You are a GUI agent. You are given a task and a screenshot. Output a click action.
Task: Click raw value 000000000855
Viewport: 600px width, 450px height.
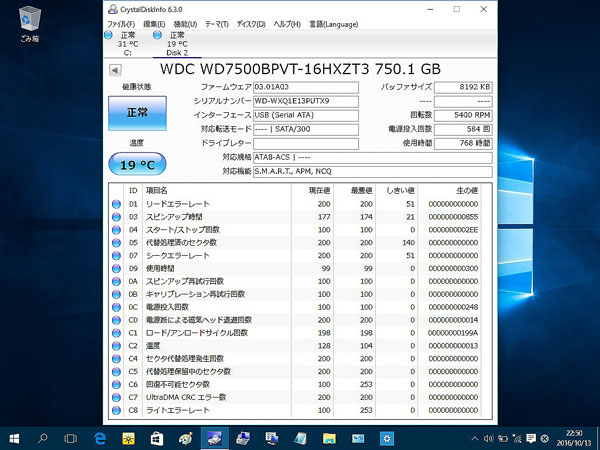(x=453, y=217)
